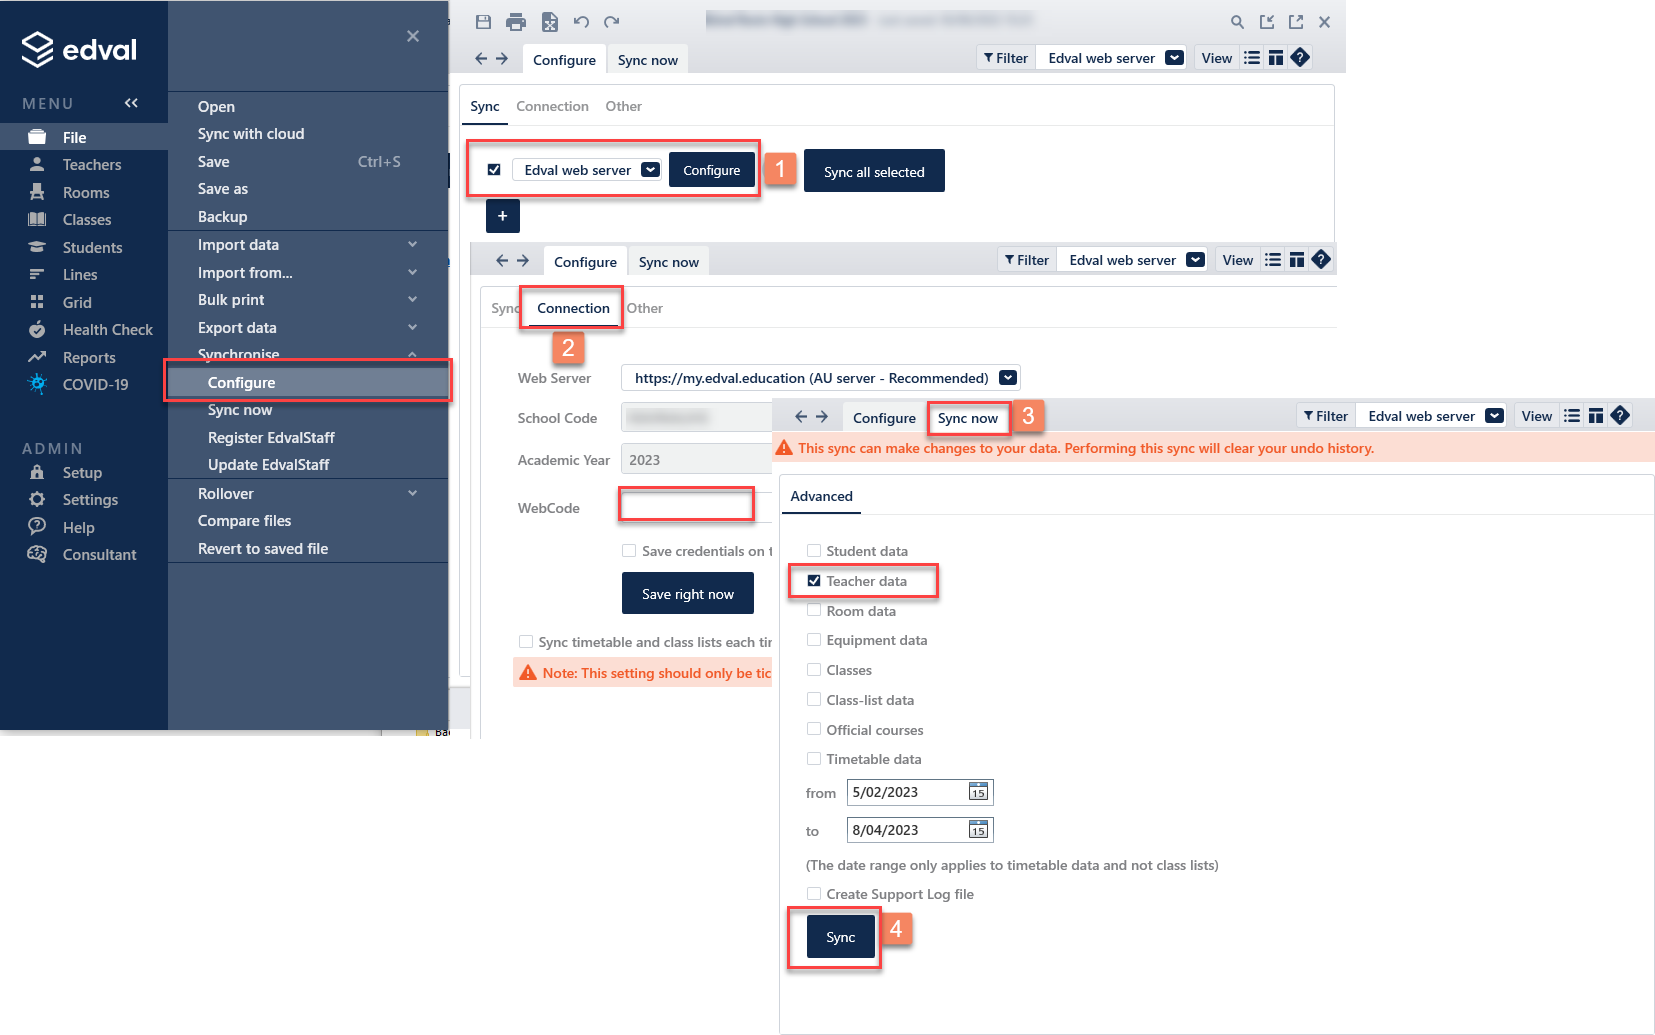Tick the Official courses checkbox
This screenshot has height=1035, width=1655.
814,730
